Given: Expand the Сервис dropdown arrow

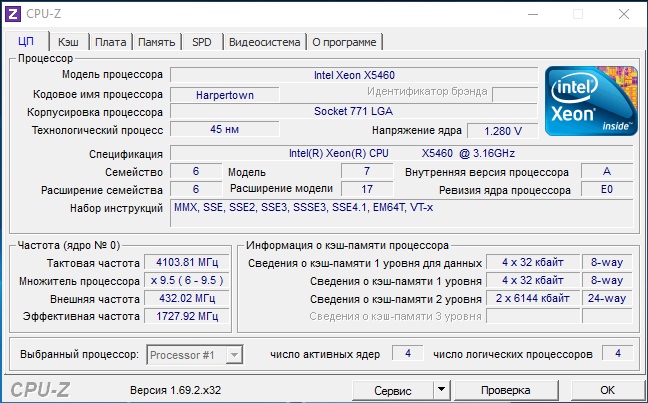Looking at the screenshot, I should (x=441, y=390).
